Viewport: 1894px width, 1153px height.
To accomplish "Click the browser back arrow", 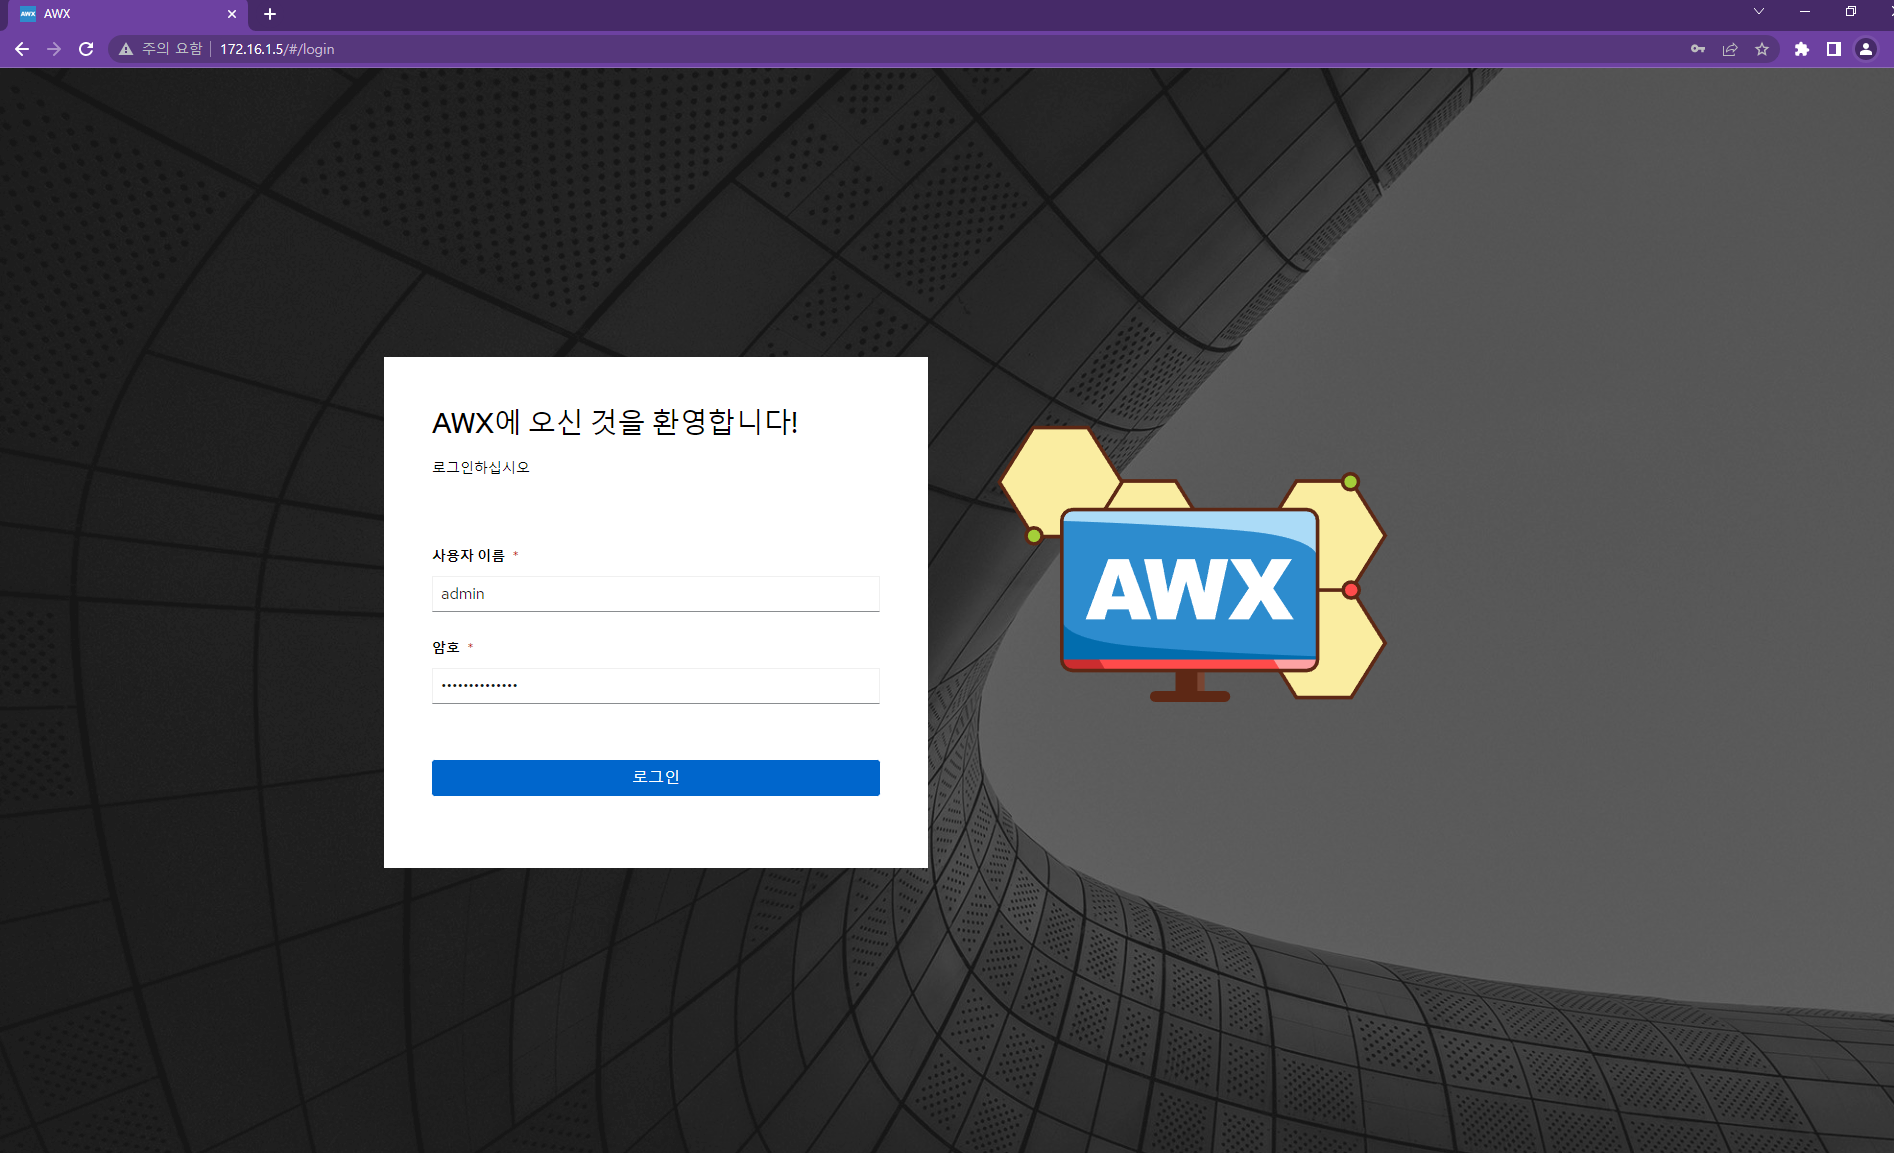I will [x=22, y=49].
